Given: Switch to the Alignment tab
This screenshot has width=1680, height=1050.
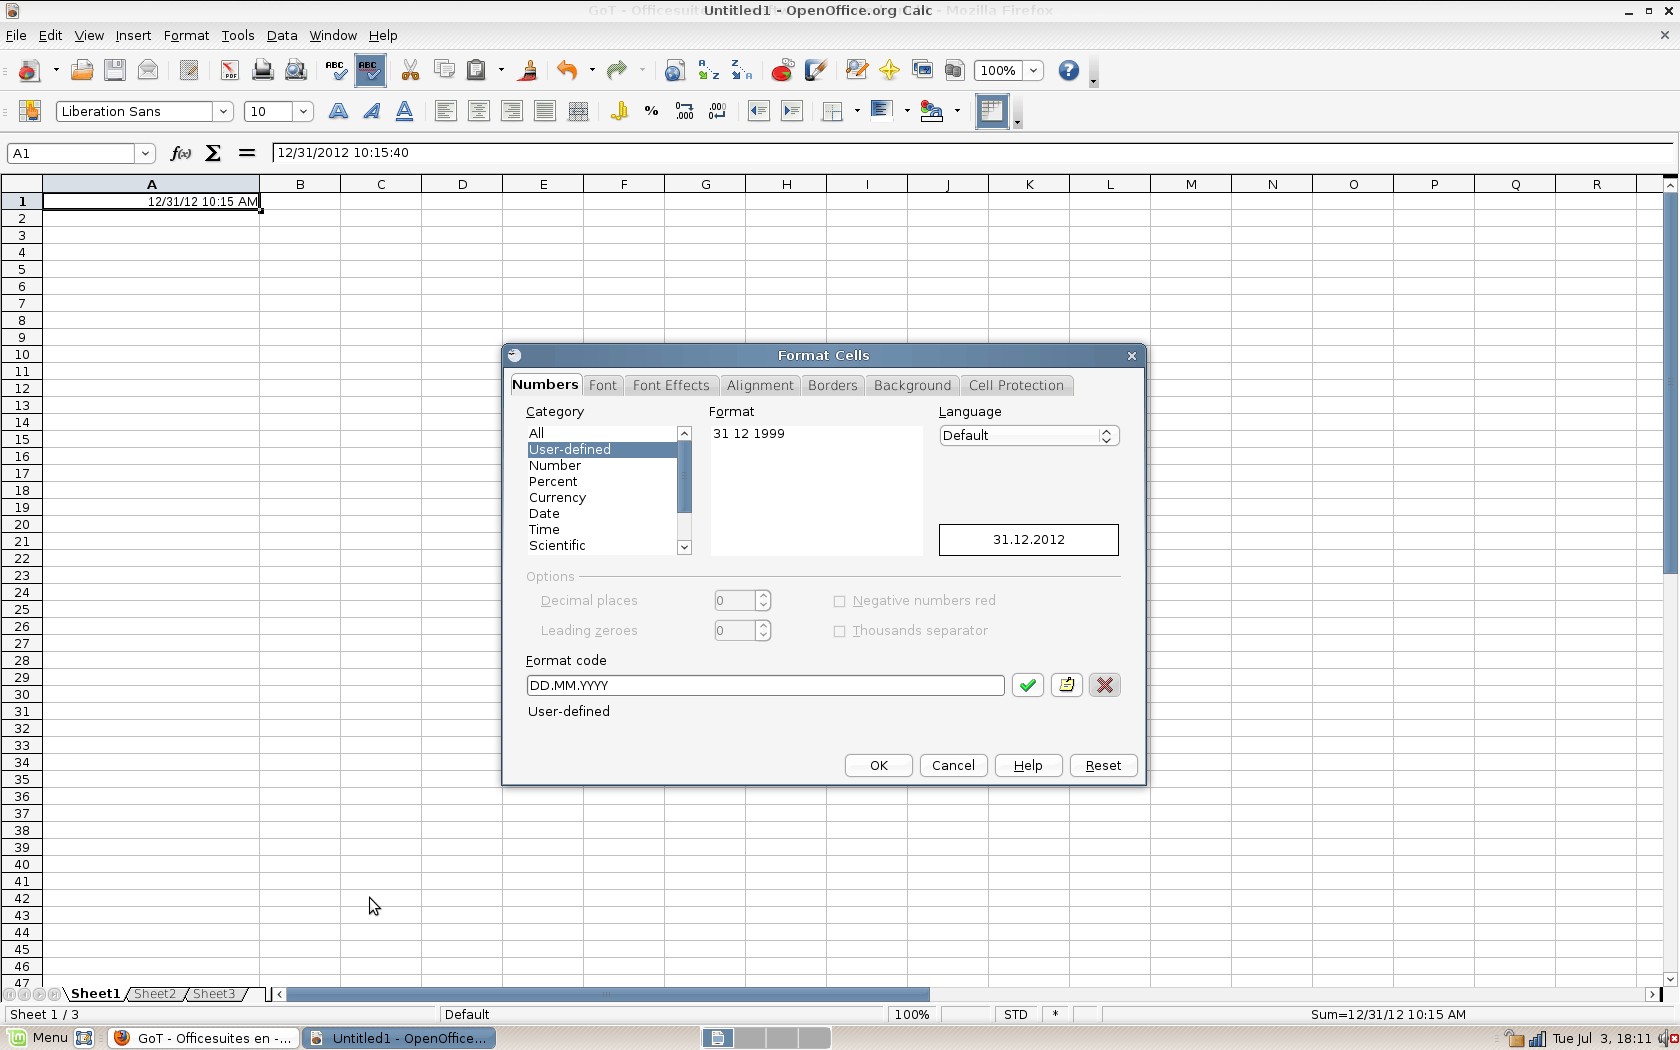Looking at the screenshot, I should point(760,385).
